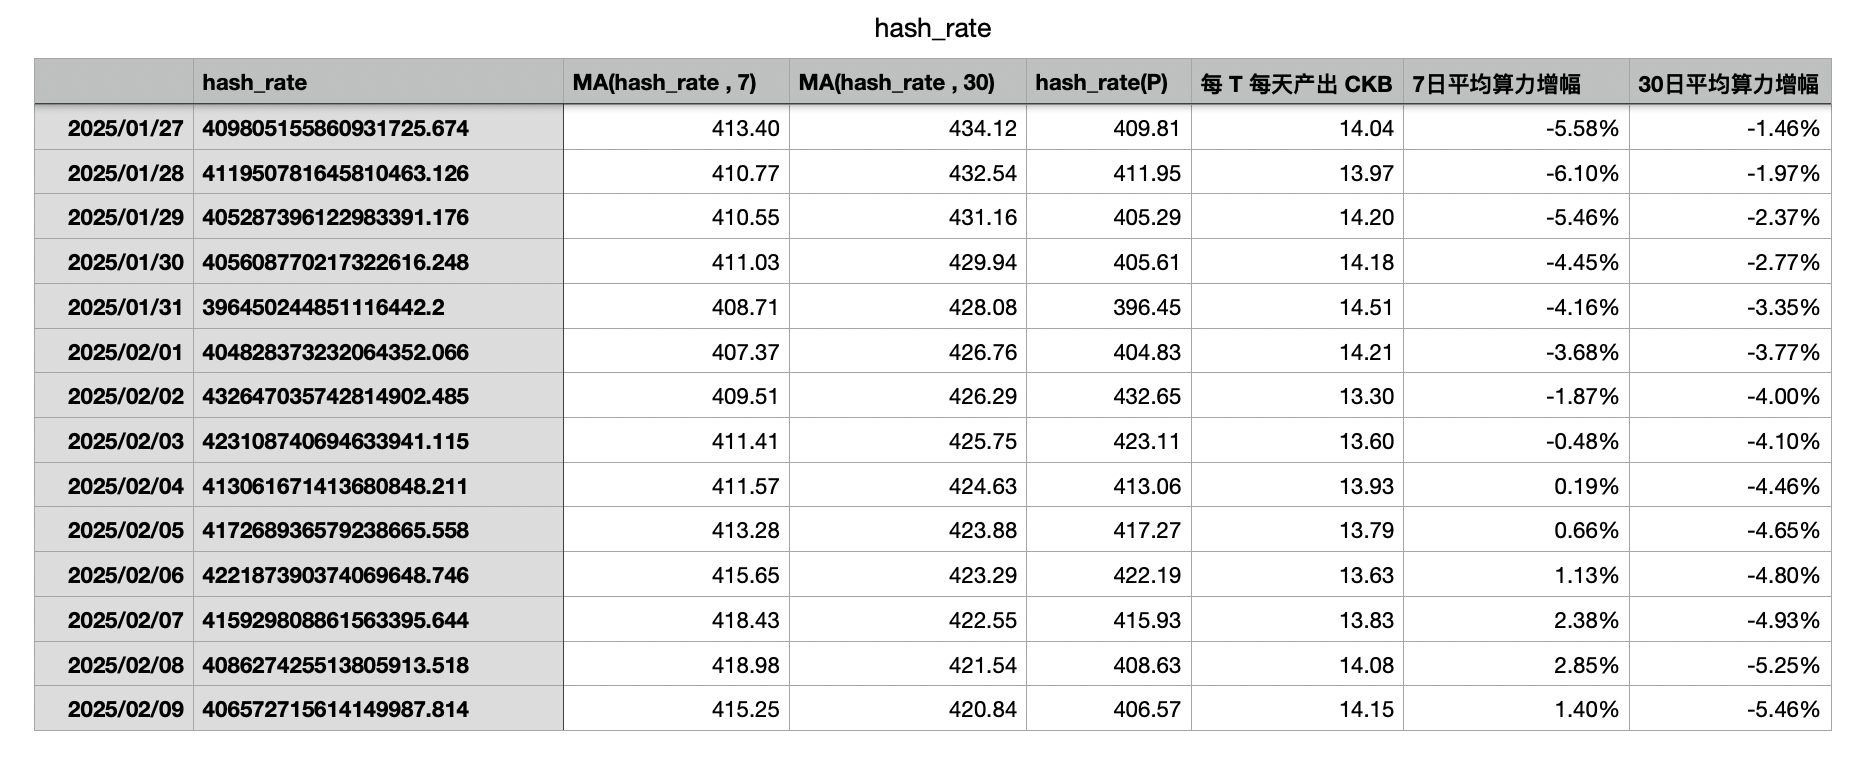
Task: Click the 7-day MA cell showing 418.98
Action: click(676, 665)
